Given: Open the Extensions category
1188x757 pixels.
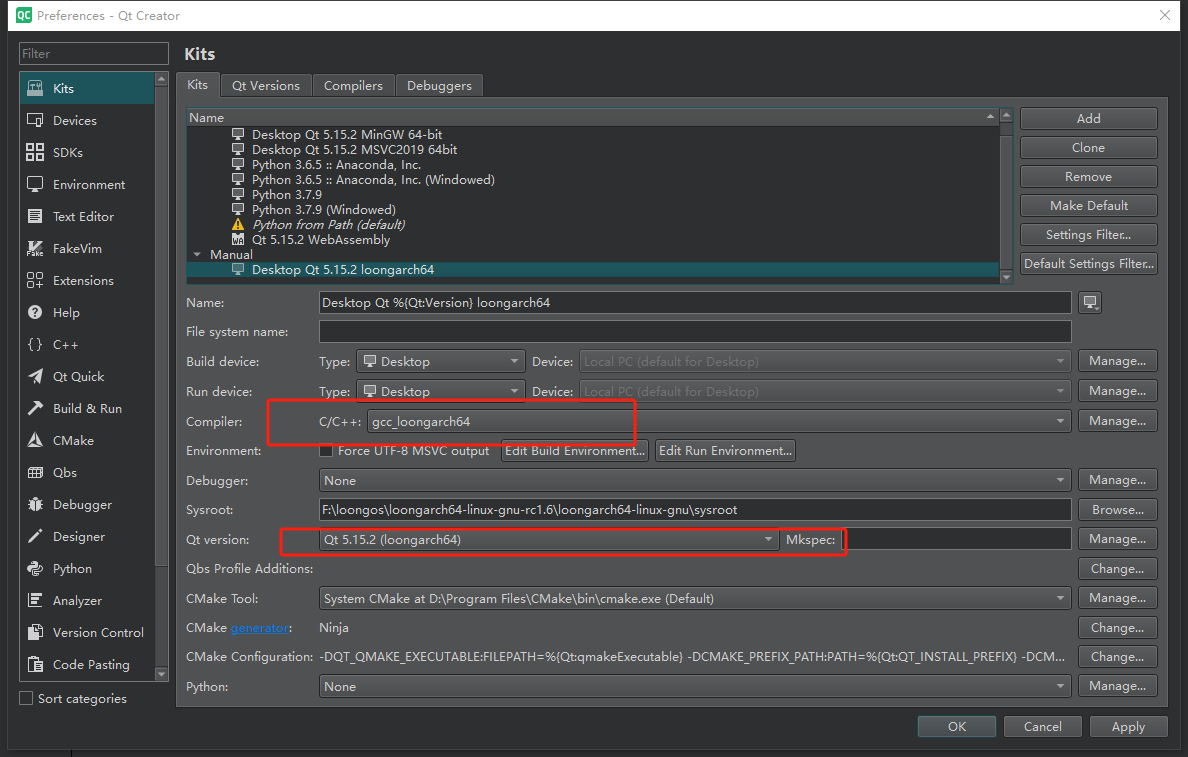Looking at the screenshot, I should pyautogui.click(x=86, y=280).
